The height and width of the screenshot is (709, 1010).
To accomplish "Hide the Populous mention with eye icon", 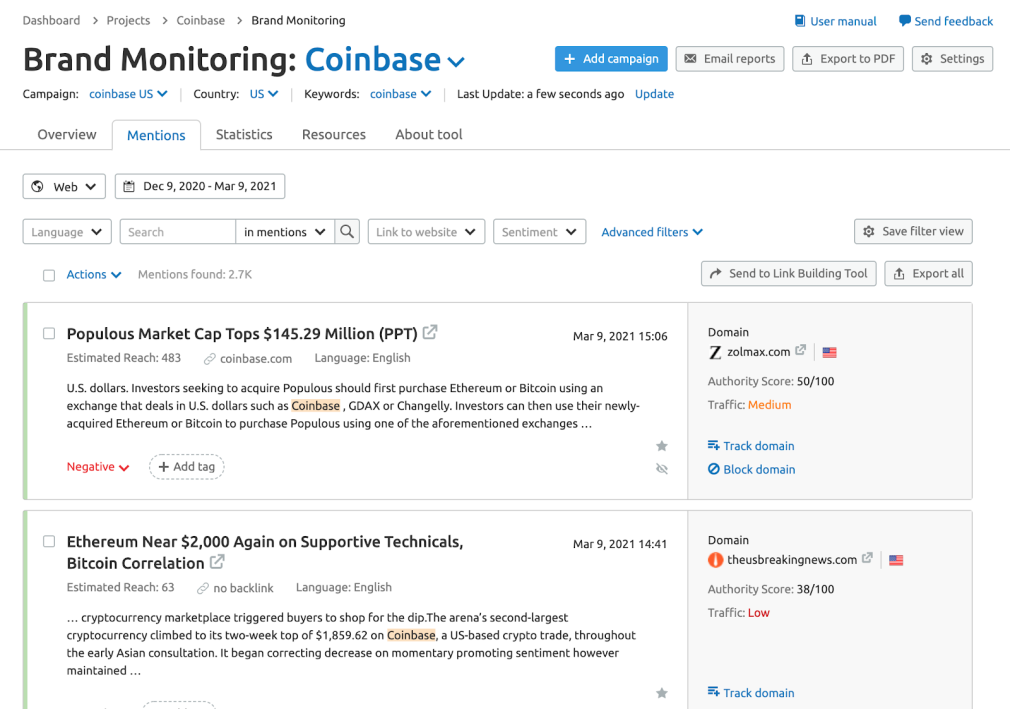I will pos(661,468).
